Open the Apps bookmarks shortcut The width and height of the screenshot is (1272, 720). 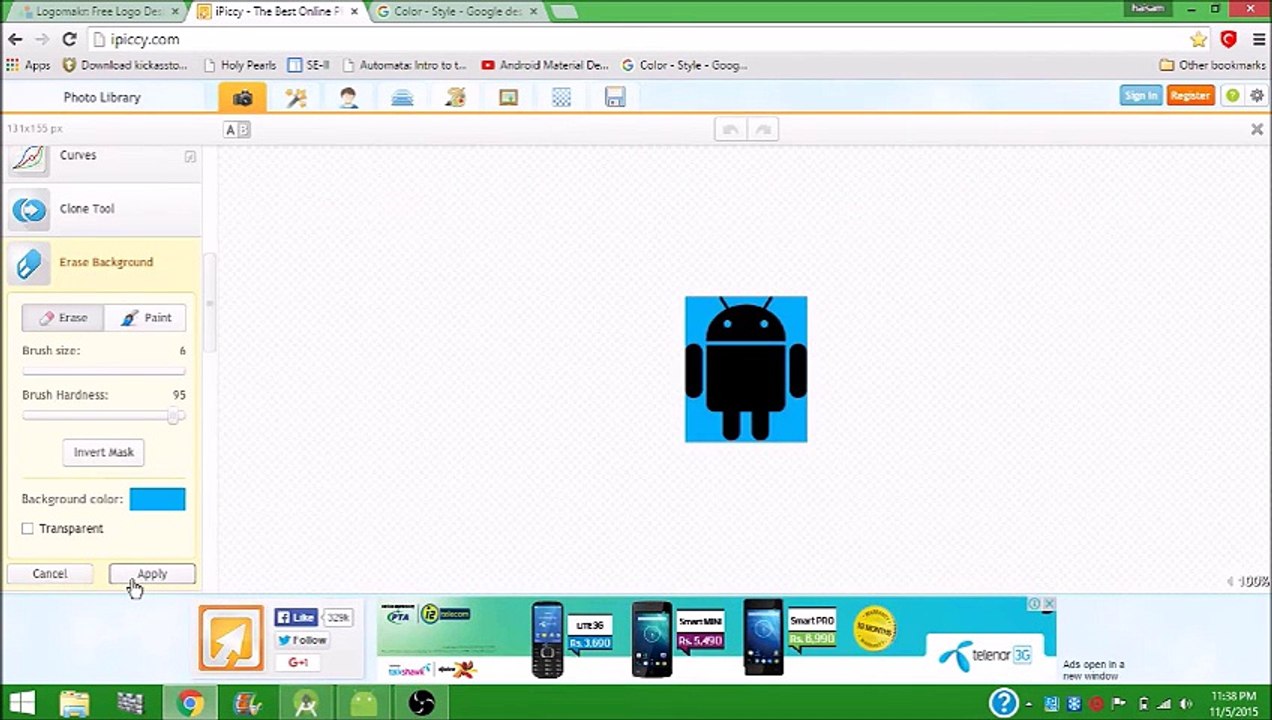28,65
